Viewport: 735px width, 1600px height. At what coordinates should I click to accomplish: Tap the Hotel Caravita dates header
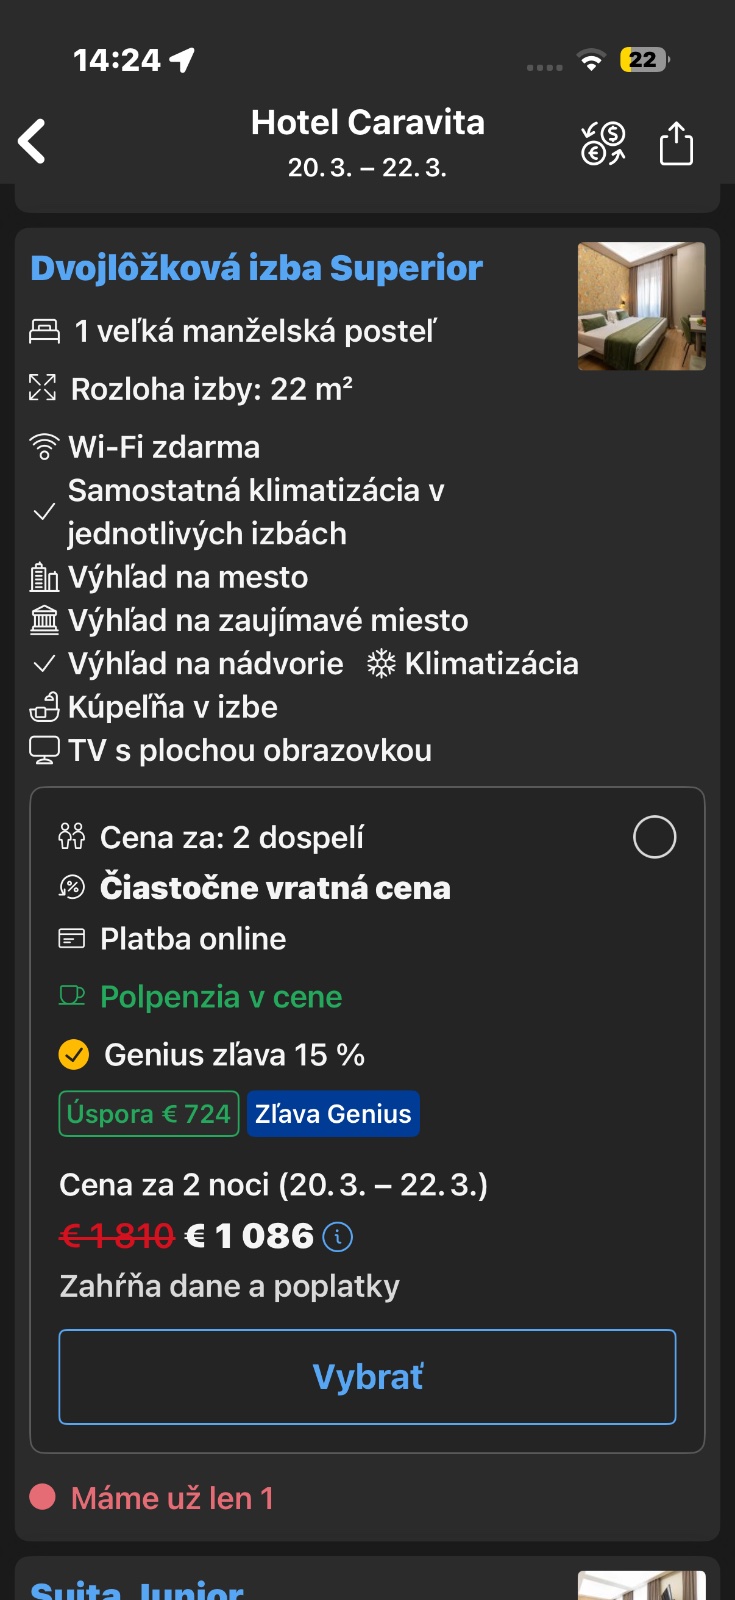click(x=367, y=143)
